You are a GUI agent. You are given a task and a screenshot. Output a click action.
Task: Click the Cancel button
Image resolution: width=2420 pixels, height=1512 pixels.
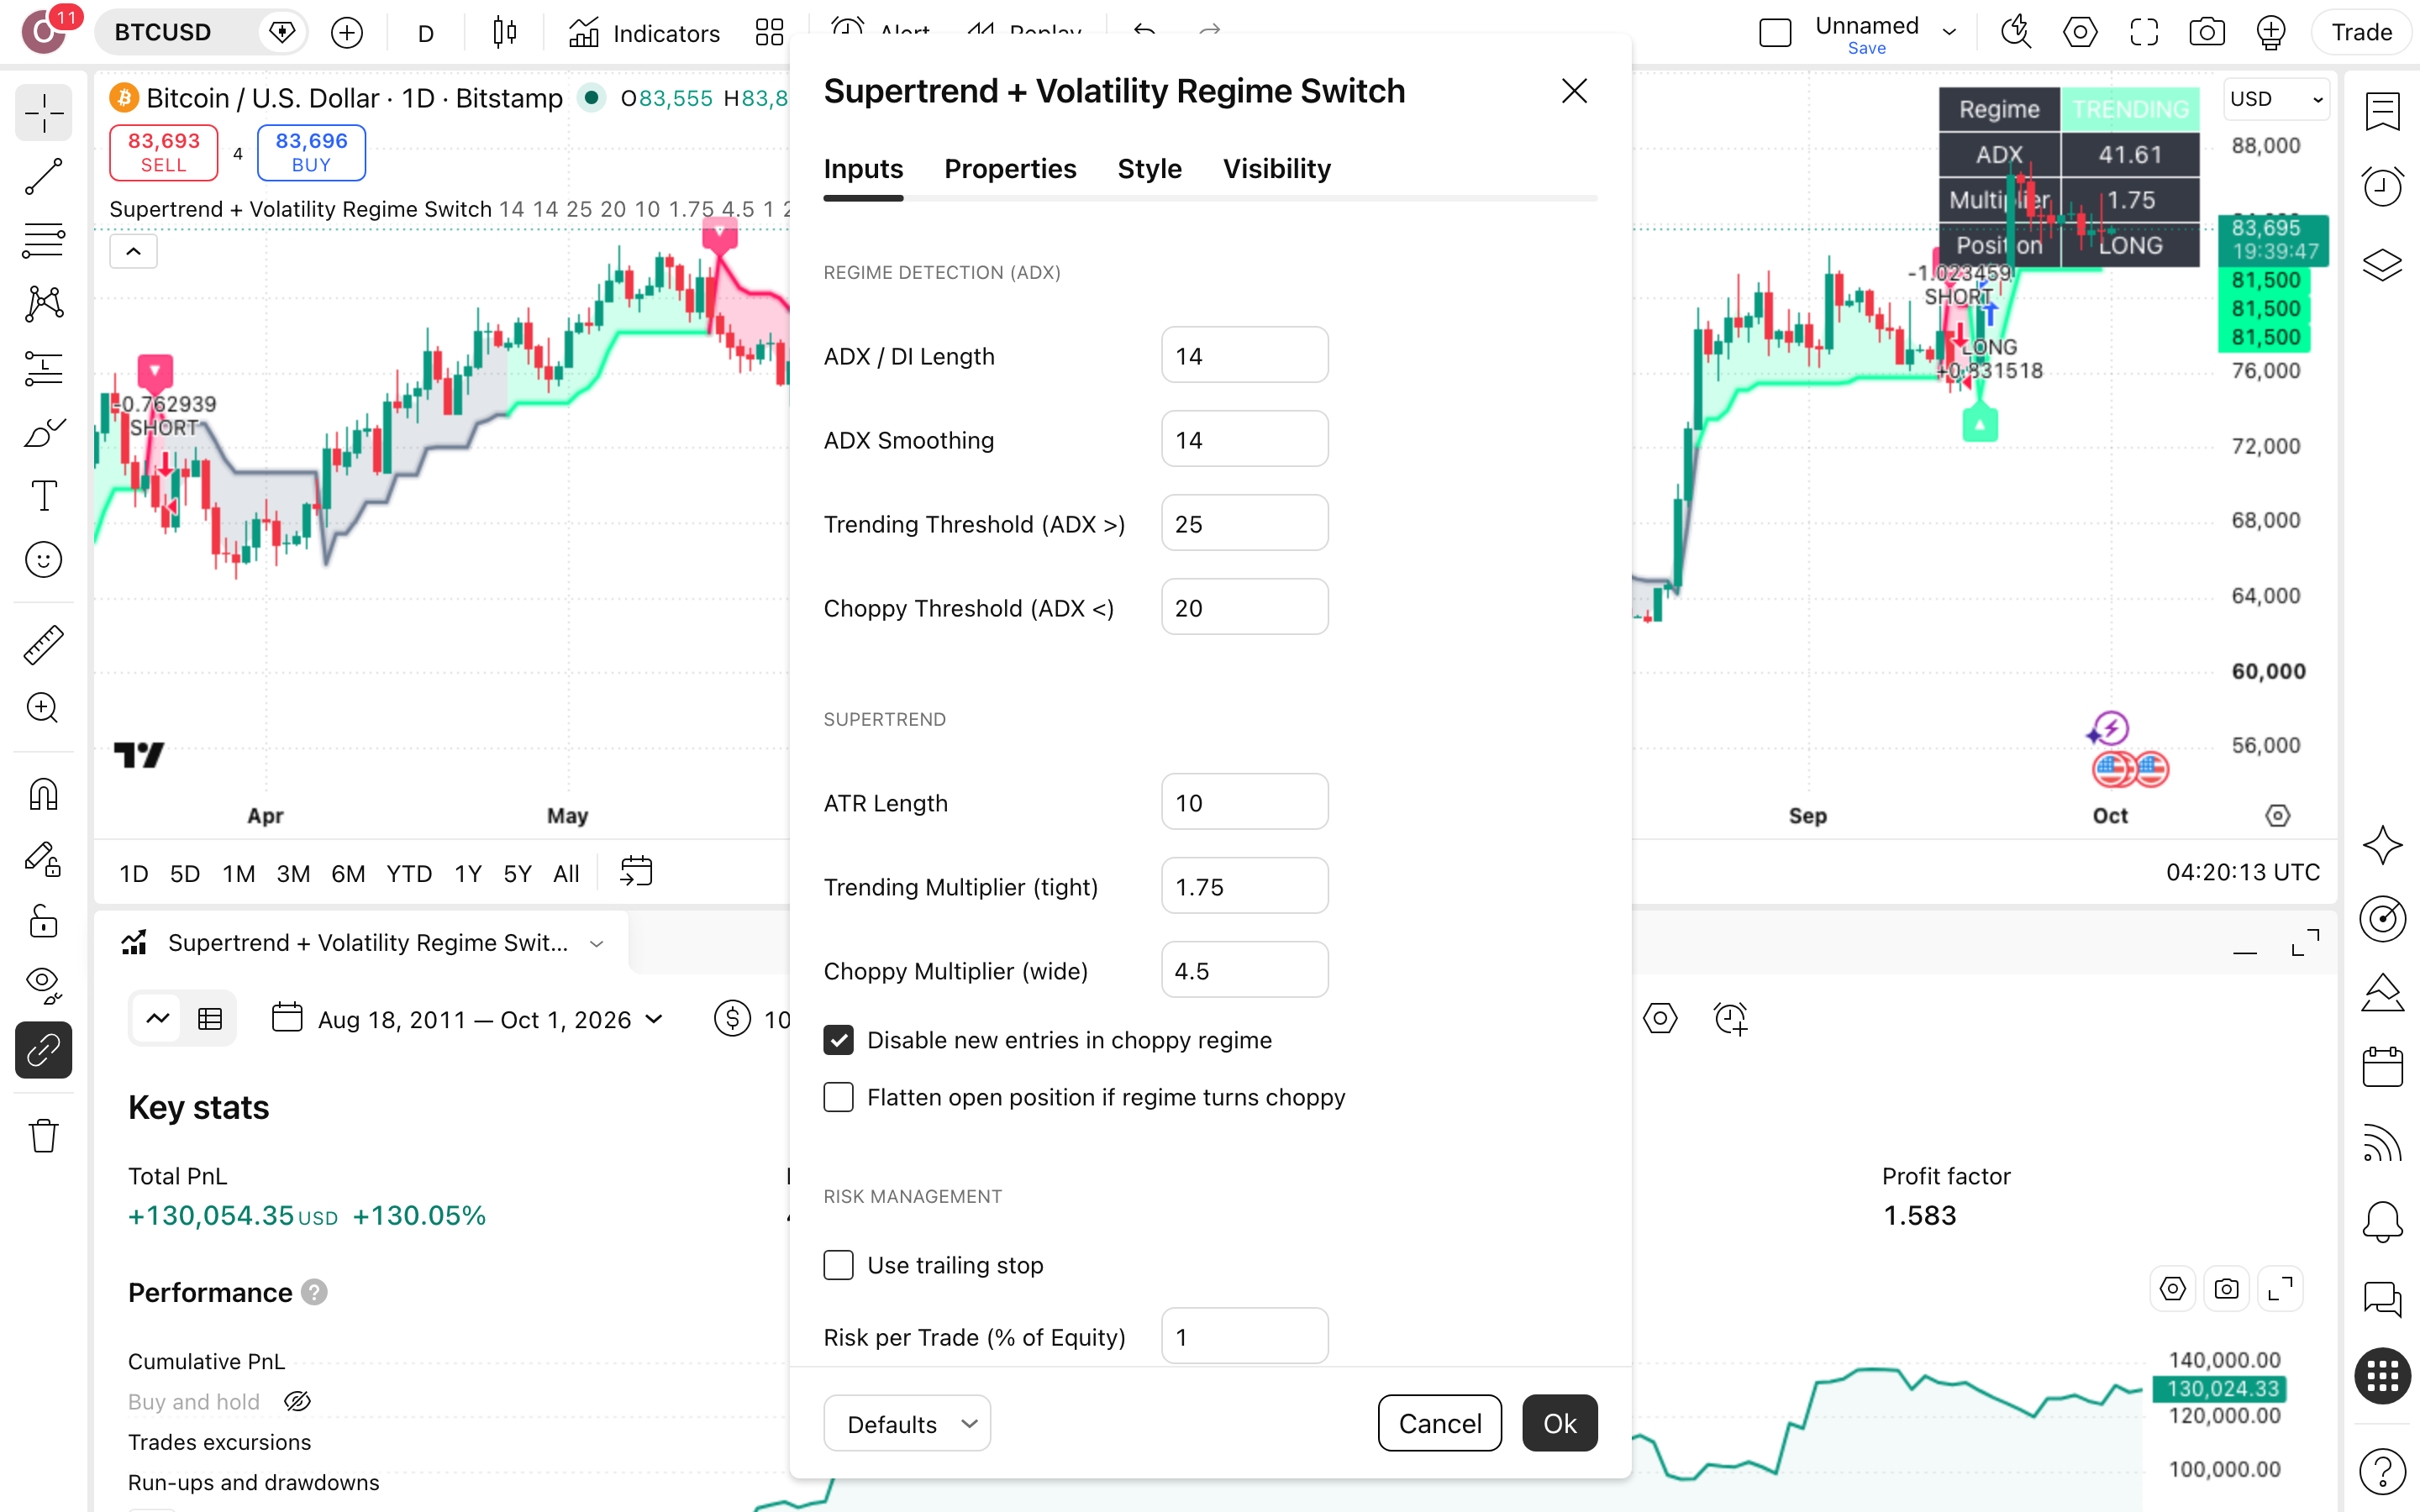(1439, 1423)
